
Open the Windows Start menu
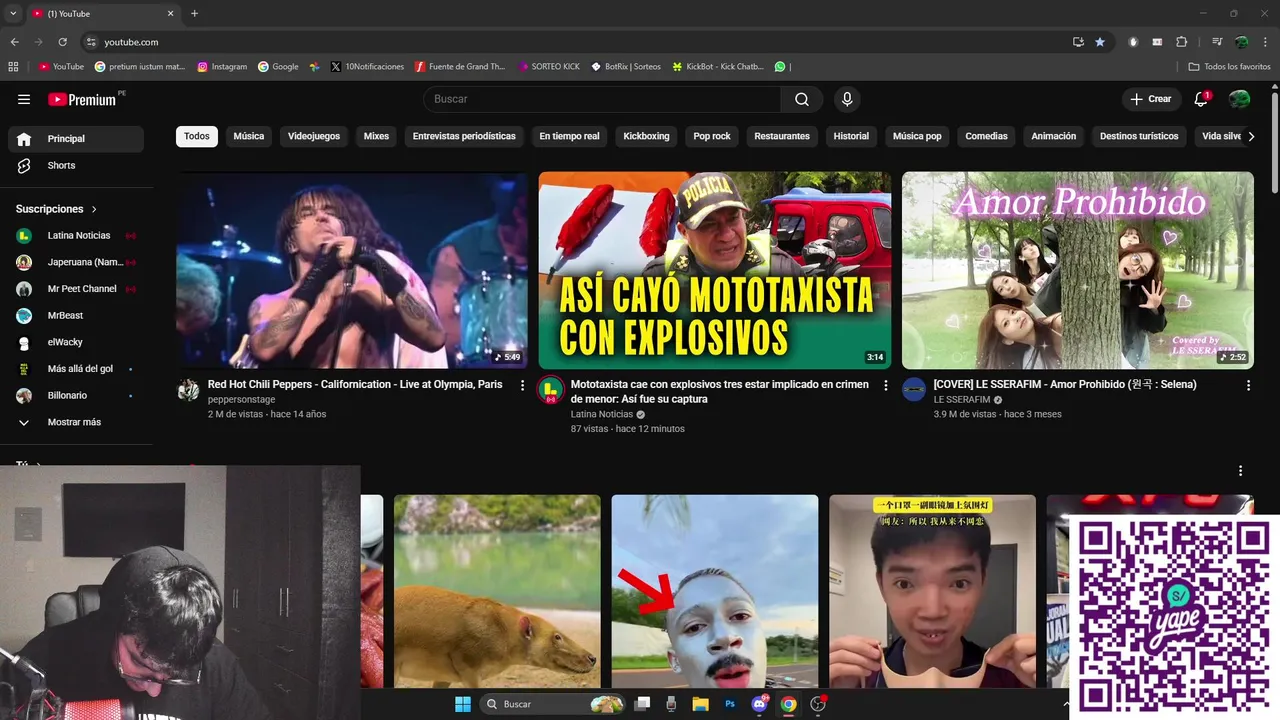(x=463, y=704)
